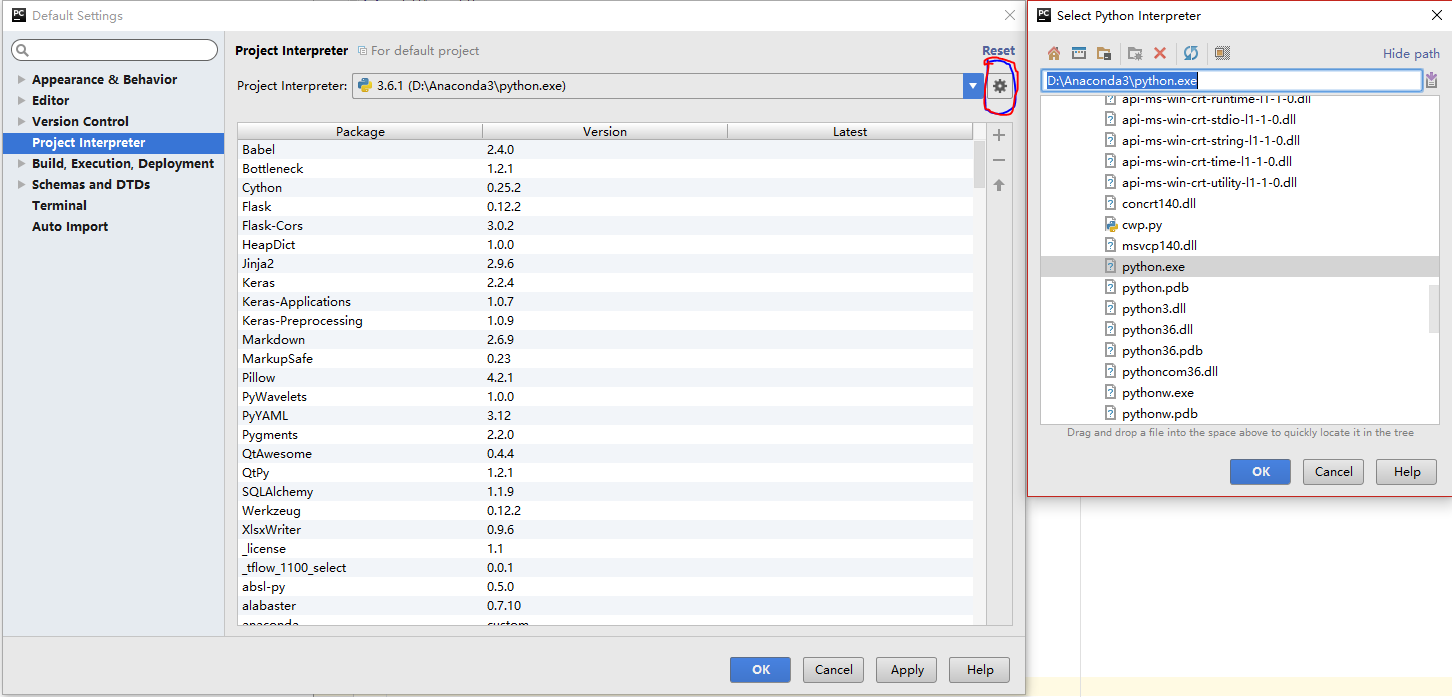Viewport: 1452px width, 697px height.
Task: Expand the Schemas and DTDs node
Action: [x=22, y=184]
